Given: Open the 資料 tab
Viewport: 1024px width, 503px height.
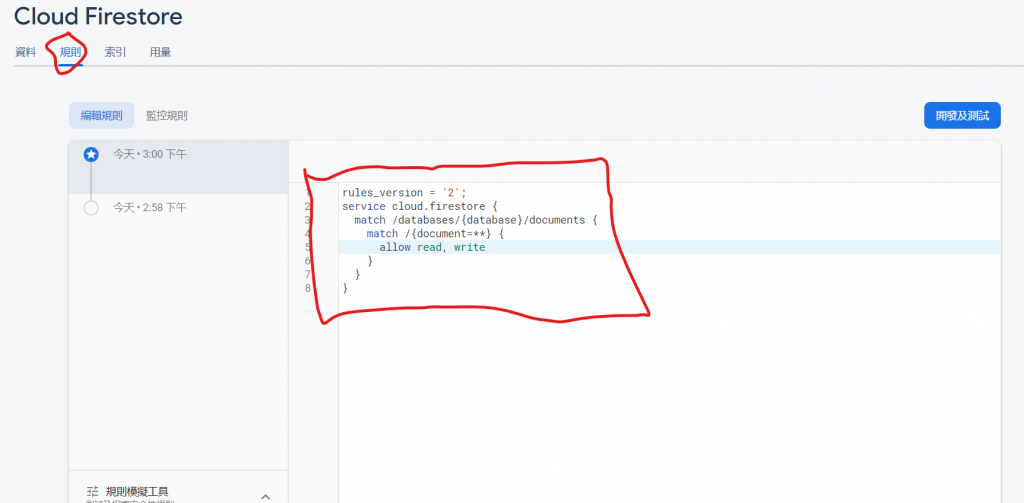Looking at the screenshot, I should point(25,52).
